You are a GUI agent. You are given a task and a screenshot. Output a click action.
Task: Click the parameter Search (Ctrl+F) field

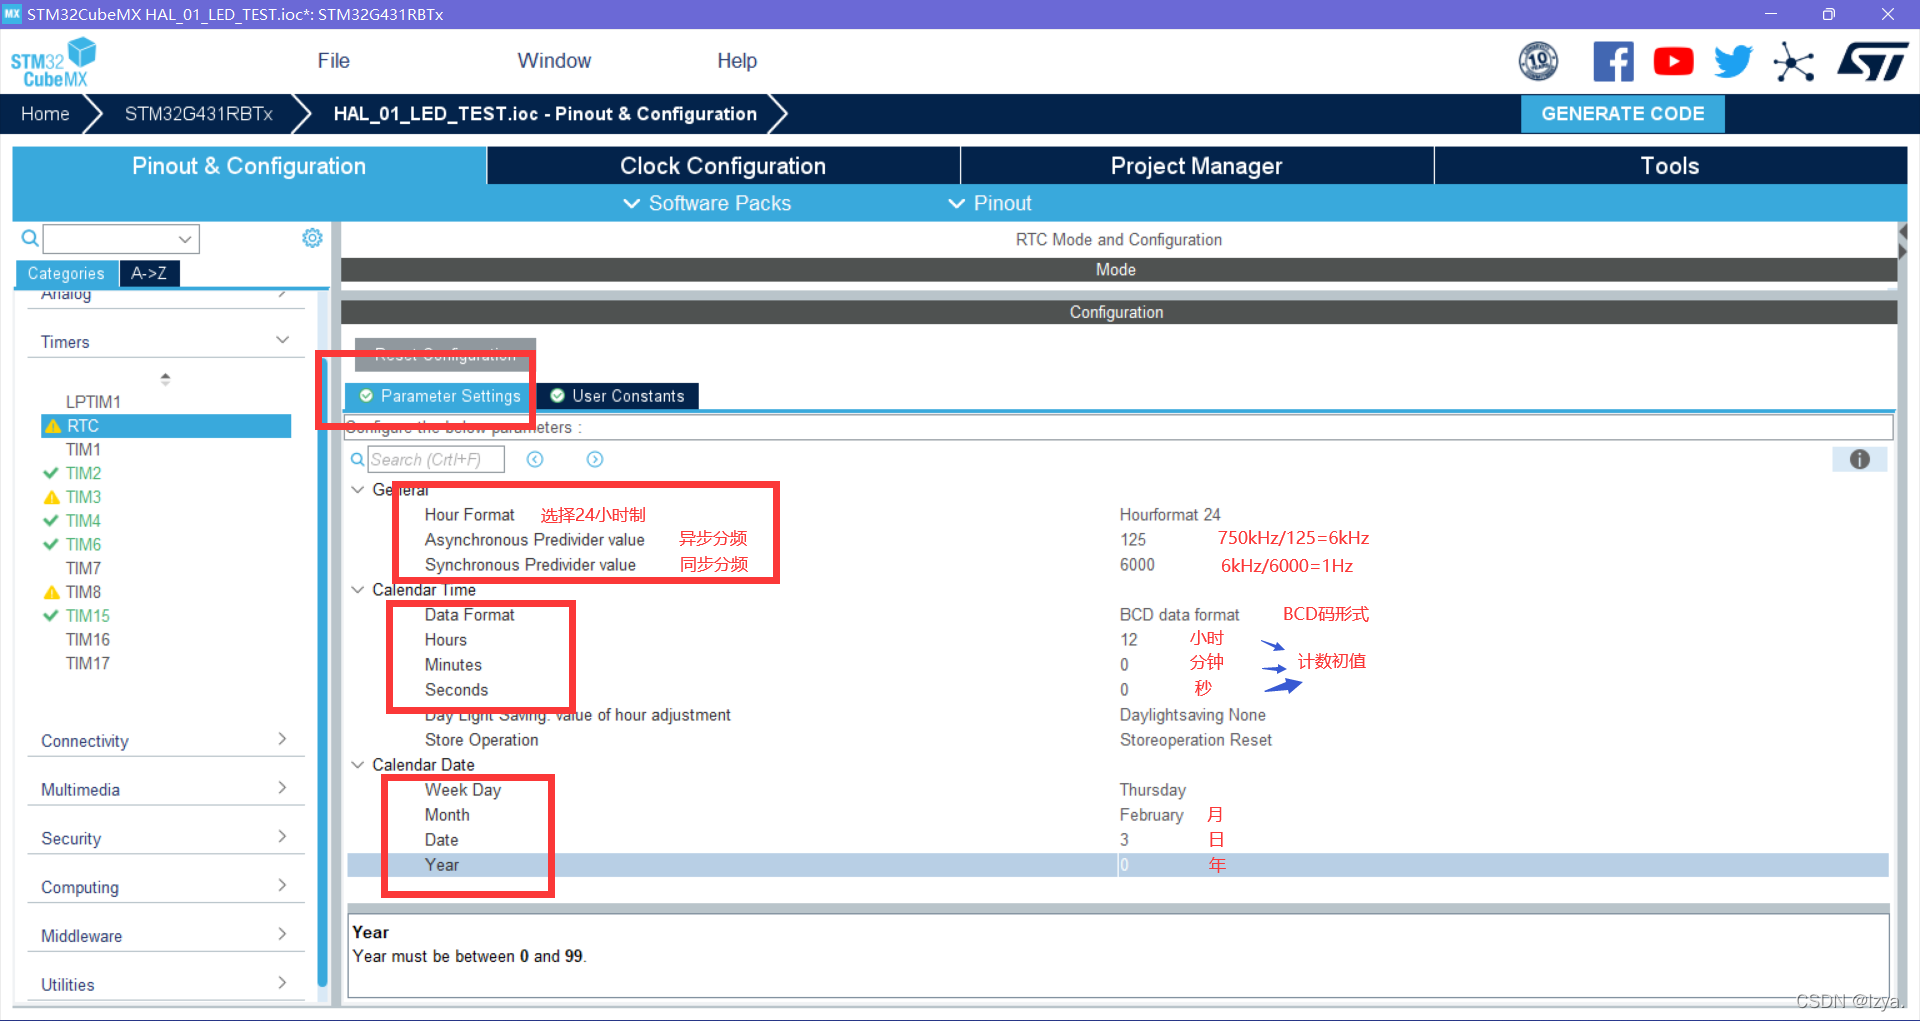(x=436, y=460)
